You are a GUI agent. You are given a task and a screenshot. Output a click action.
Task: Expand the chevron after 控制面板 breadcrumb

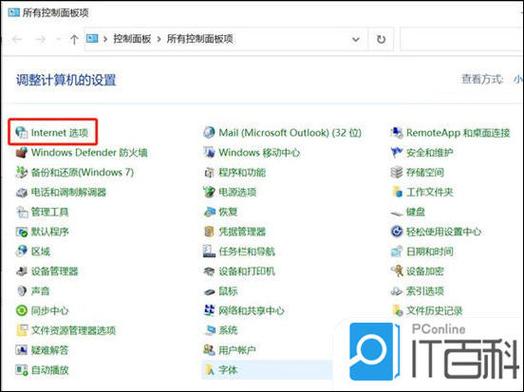point(159,39)
